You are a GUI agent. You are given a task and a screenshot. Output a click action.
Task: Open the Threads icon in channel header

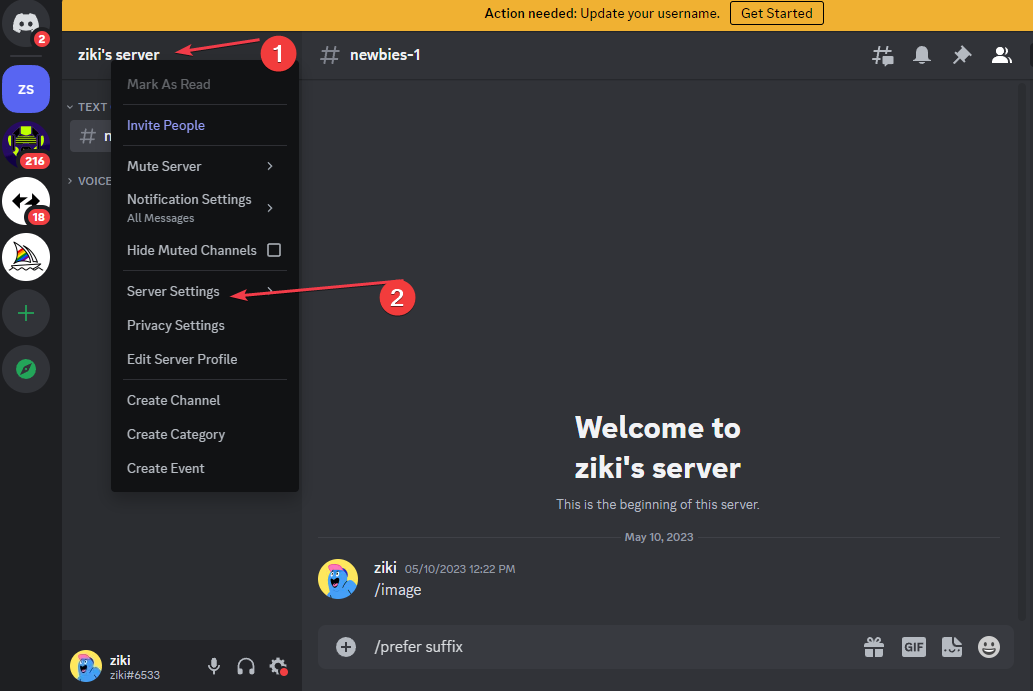click(882, 55)
